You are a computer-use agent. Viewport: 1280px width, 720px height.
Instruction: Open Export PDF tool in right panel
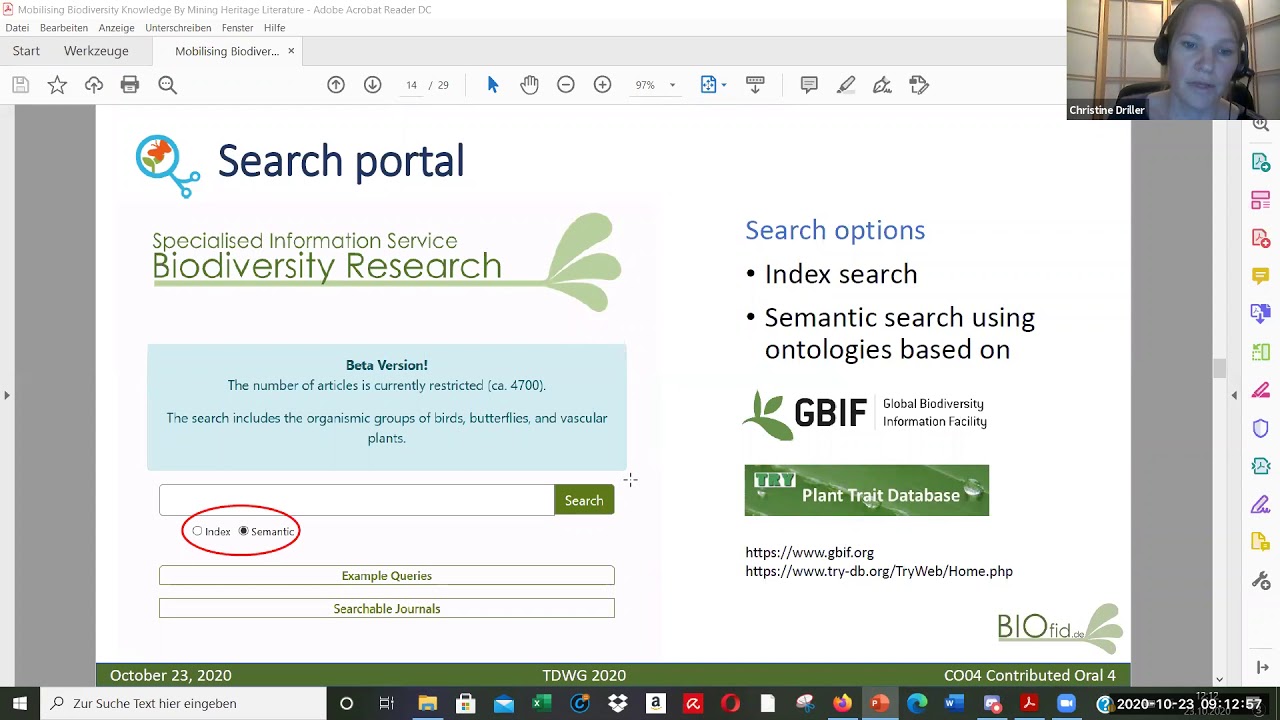pos(1260,162)
